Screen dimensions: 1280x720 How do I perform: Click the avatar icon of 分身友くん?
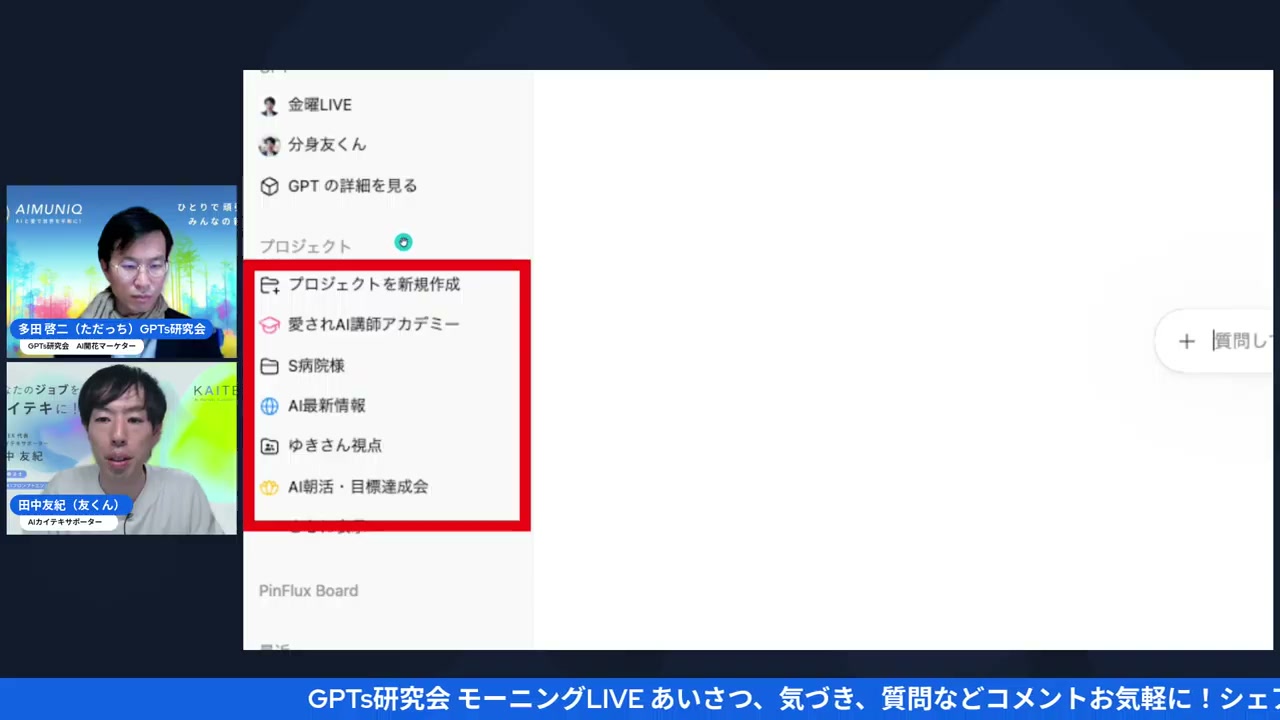tap(269, 145)
